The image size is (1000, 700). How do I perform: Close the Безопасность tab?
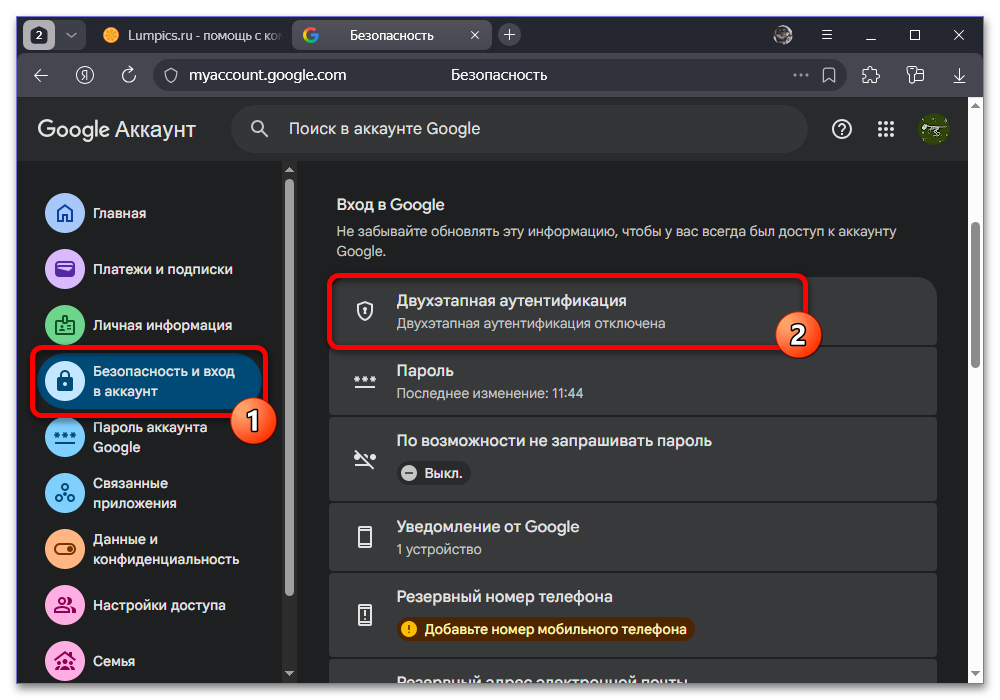(474, 35)
